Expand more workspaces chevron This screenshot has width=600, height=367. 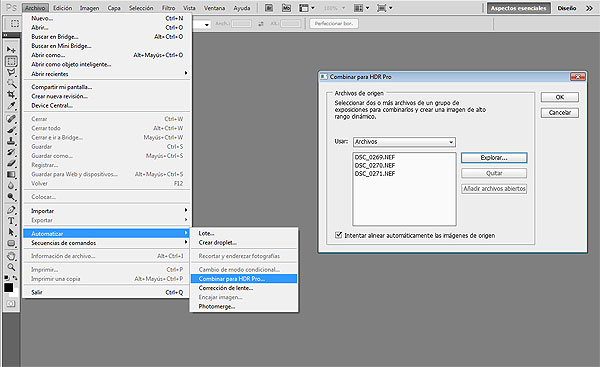click(x=589, y=8)
